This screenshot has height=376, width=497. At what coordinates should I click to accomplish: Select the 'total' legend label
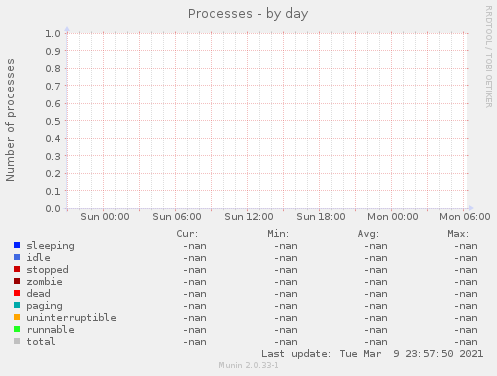(x=41, y=342)
